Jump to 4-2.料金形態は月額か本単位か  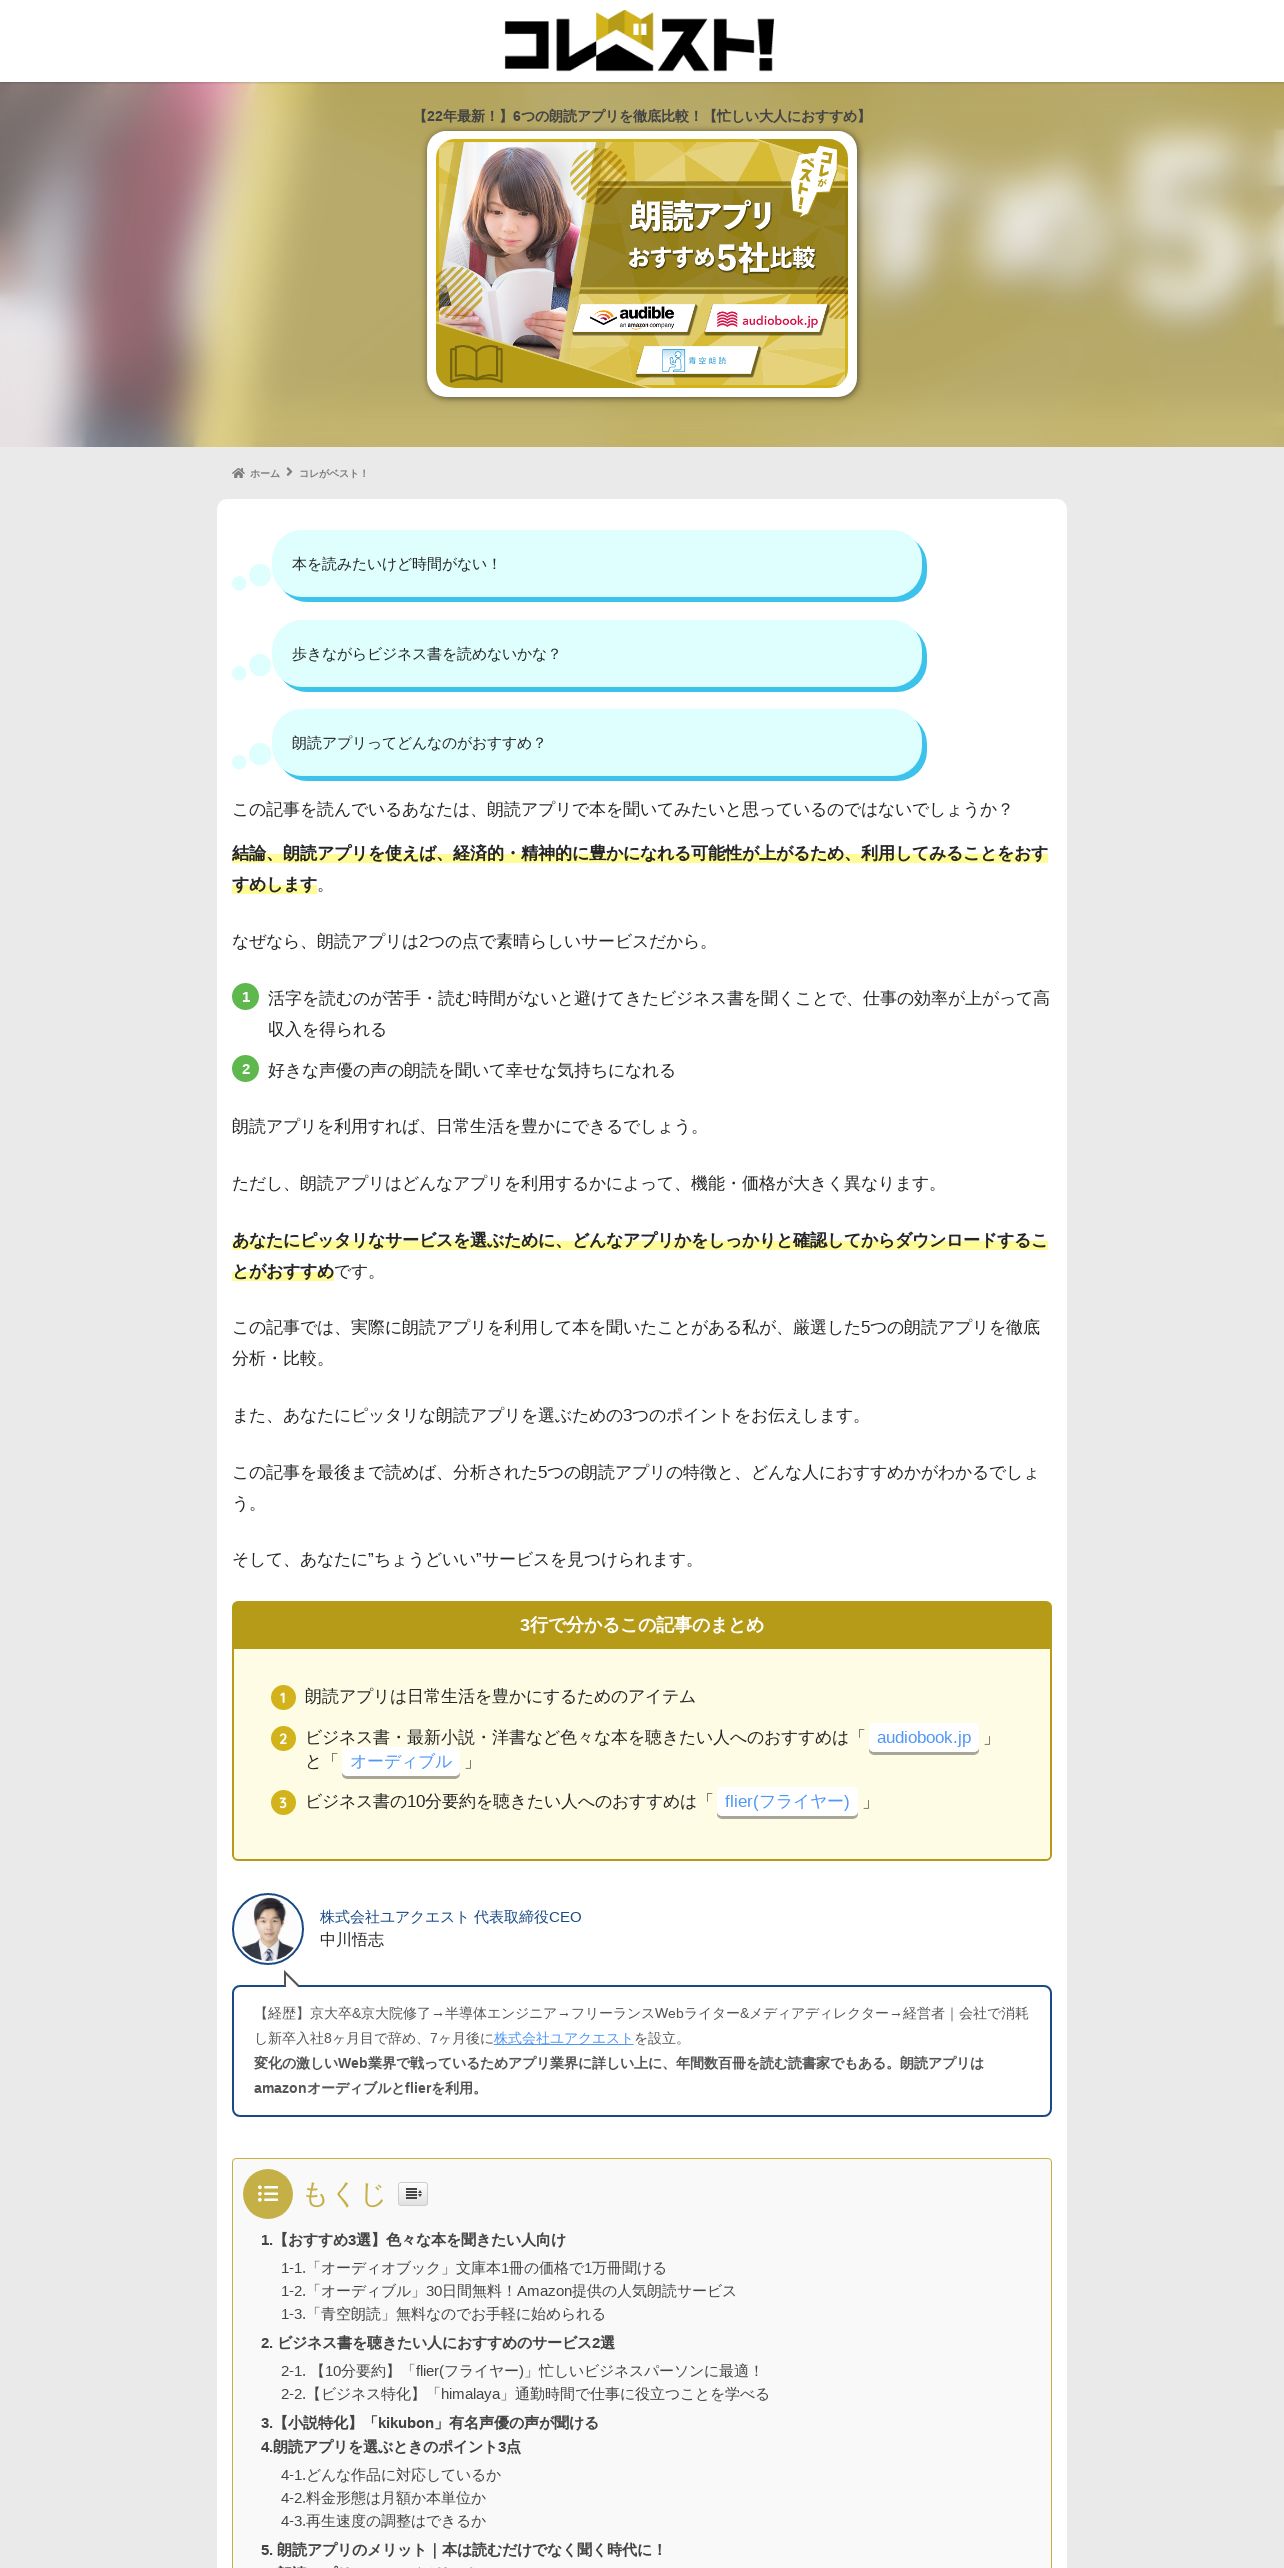[x=383, y=2498]
